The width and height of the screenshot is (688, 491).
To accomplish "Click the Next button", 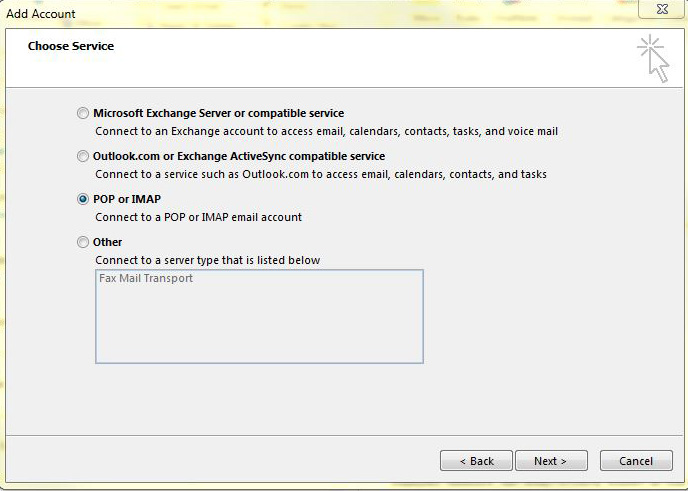I will 551,461.
